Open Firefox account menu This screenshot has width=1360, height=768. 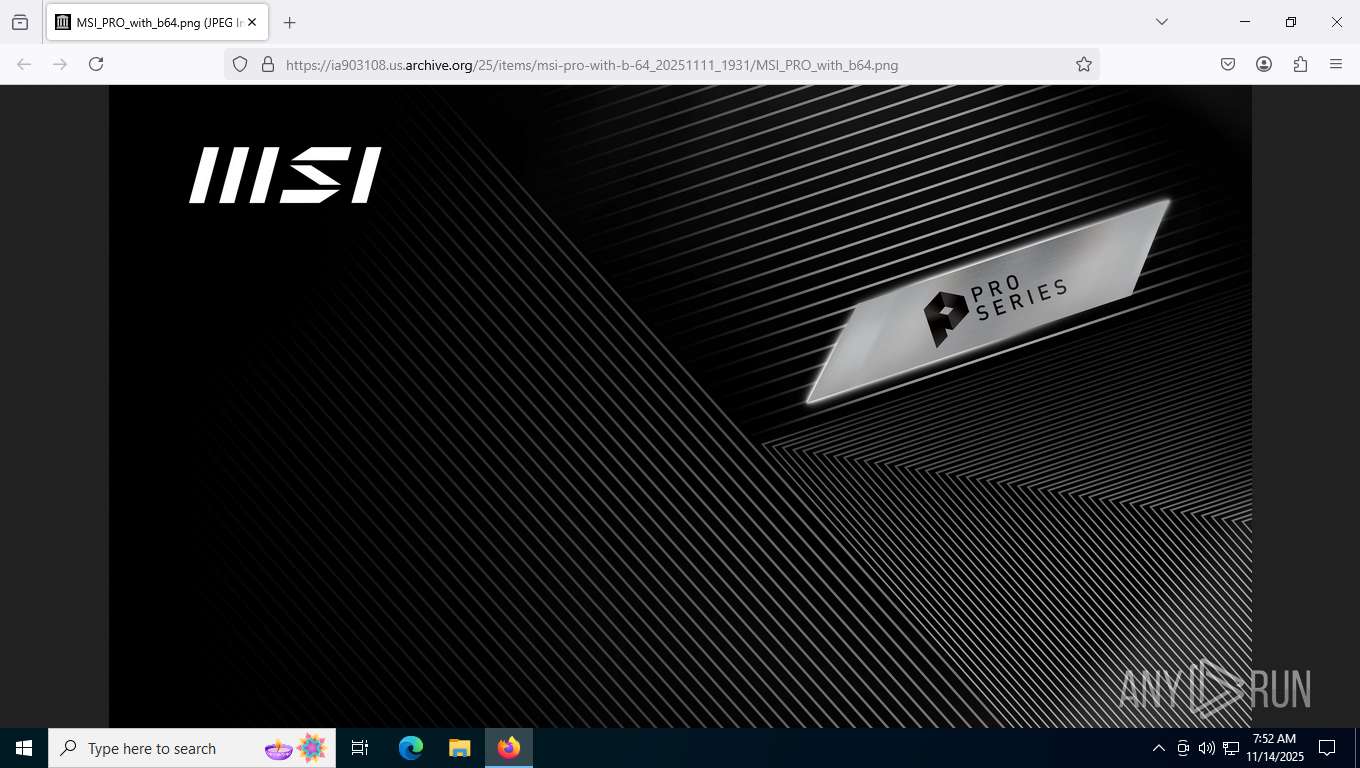pos(1264,64)
